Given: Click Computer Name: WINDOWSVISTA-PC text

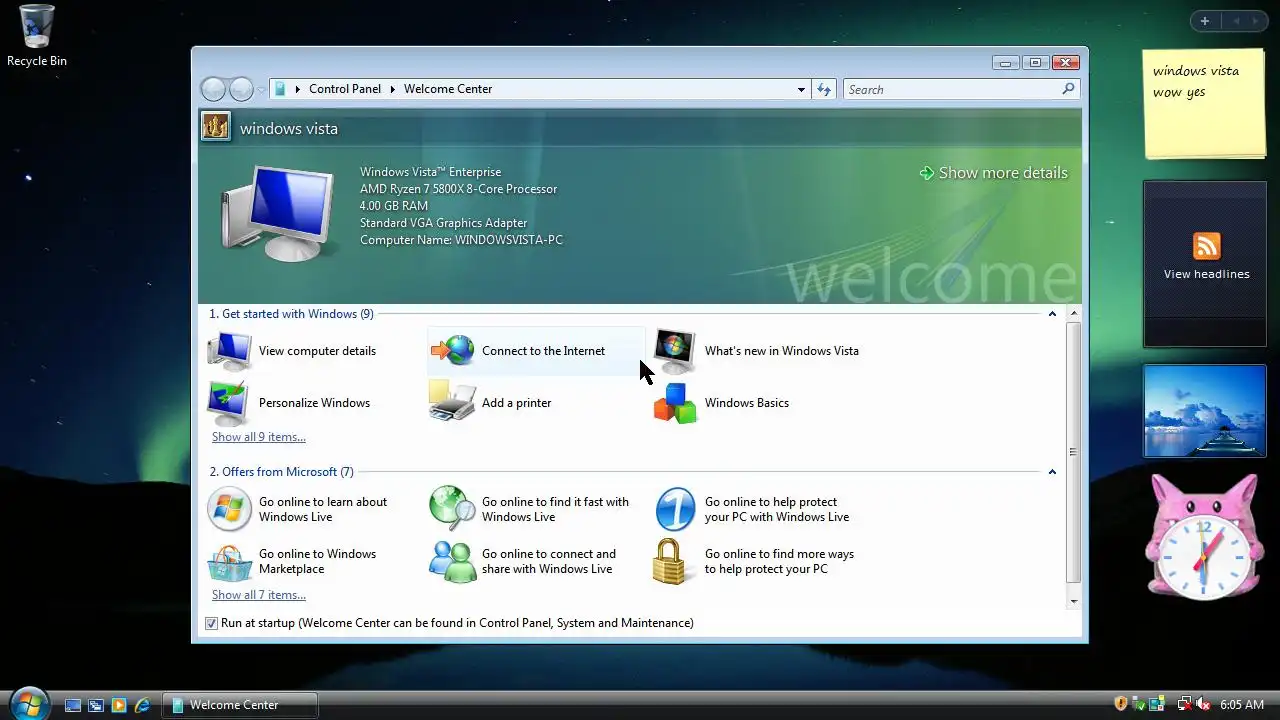Looking at the screenshot, I should (x=461, y=240).
